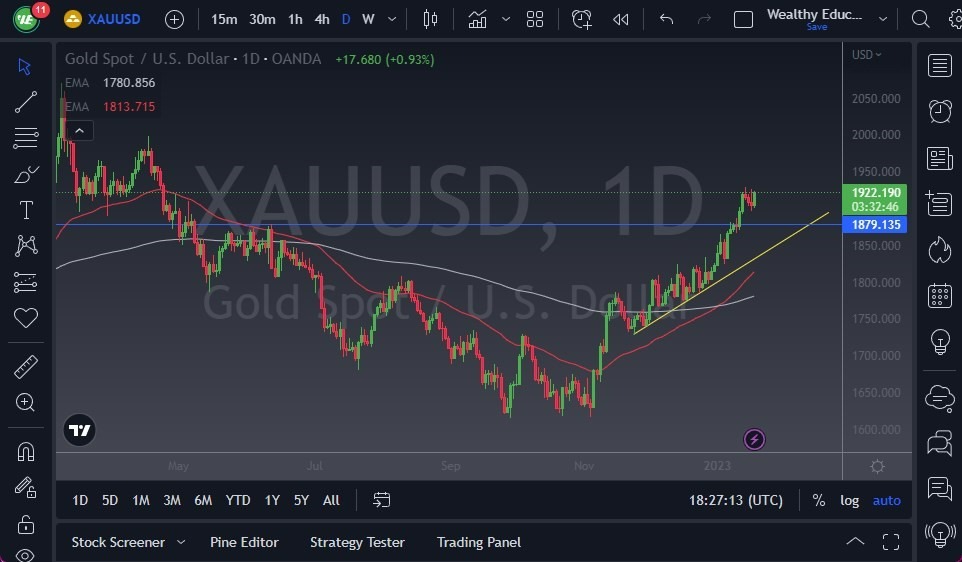Click the XAUUSD symbol name
962x562 pixels.
(x=114, y=19)
